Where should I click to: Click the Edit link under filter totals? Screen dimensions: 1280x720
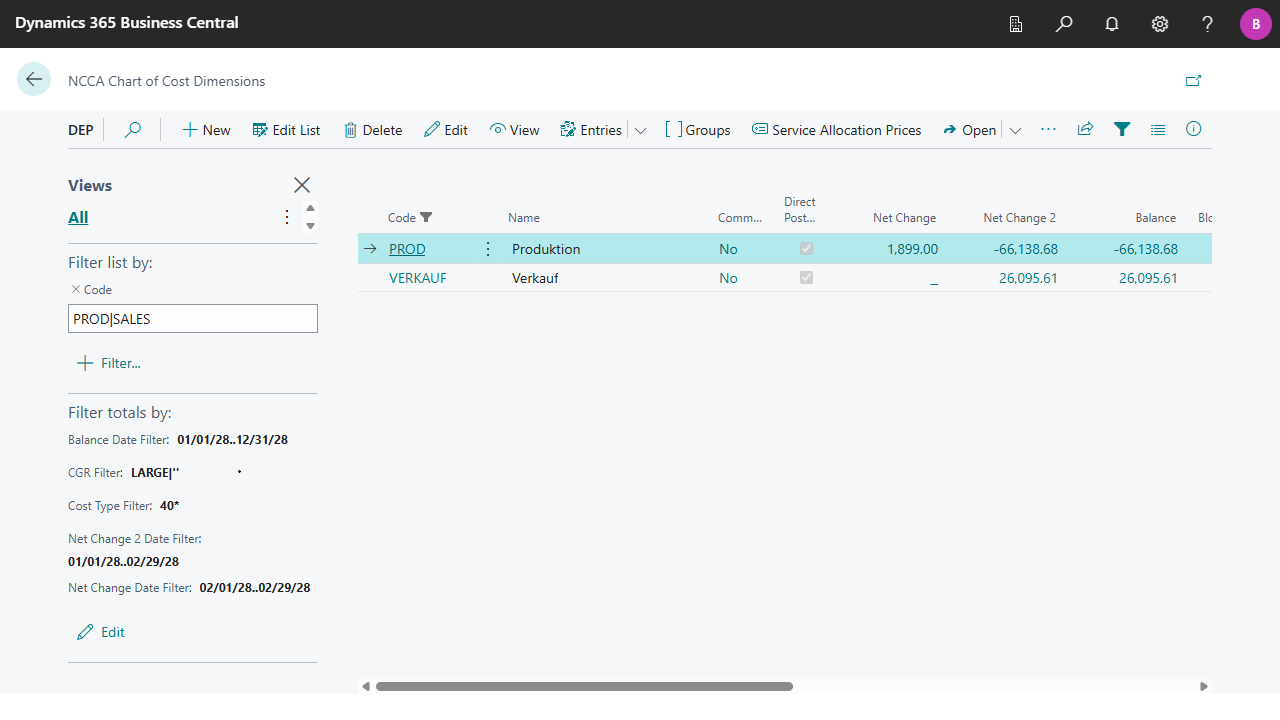(101, 632)
